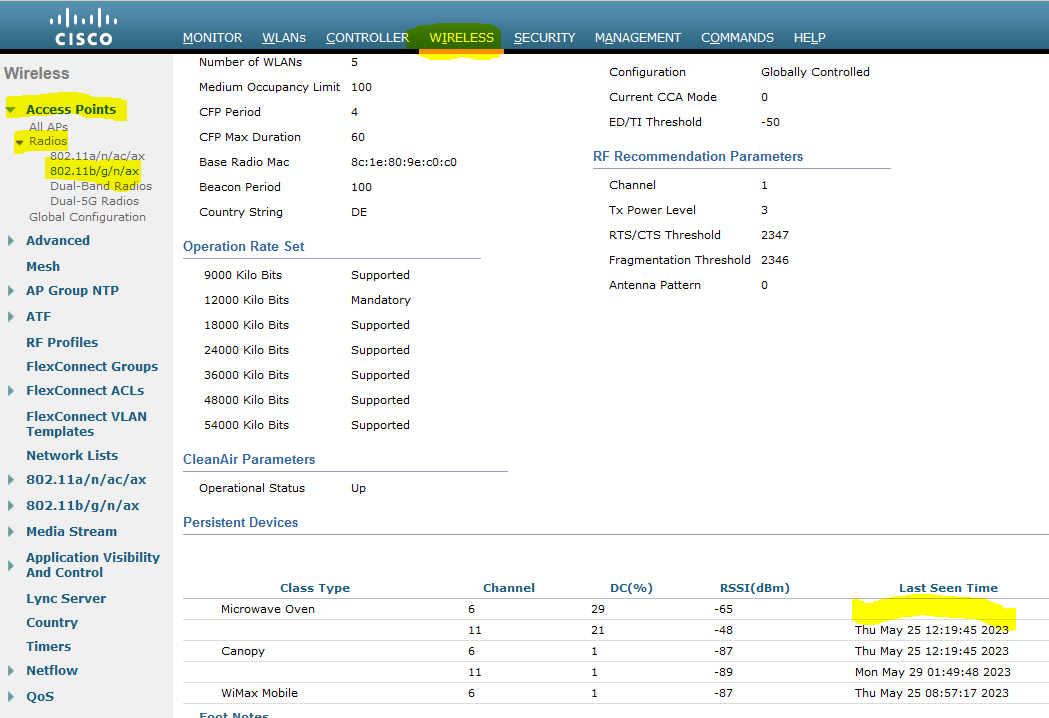Open the SECURITY menu

544,37
